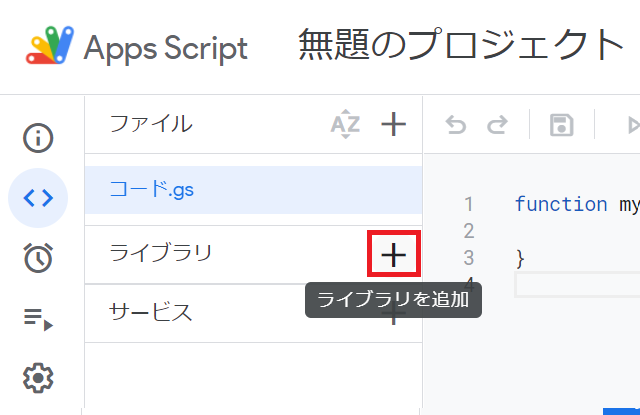Click the redo arrow in toolbar
Image resolution: width=640 pixels, height=415 pixels.
coord(498,124)
